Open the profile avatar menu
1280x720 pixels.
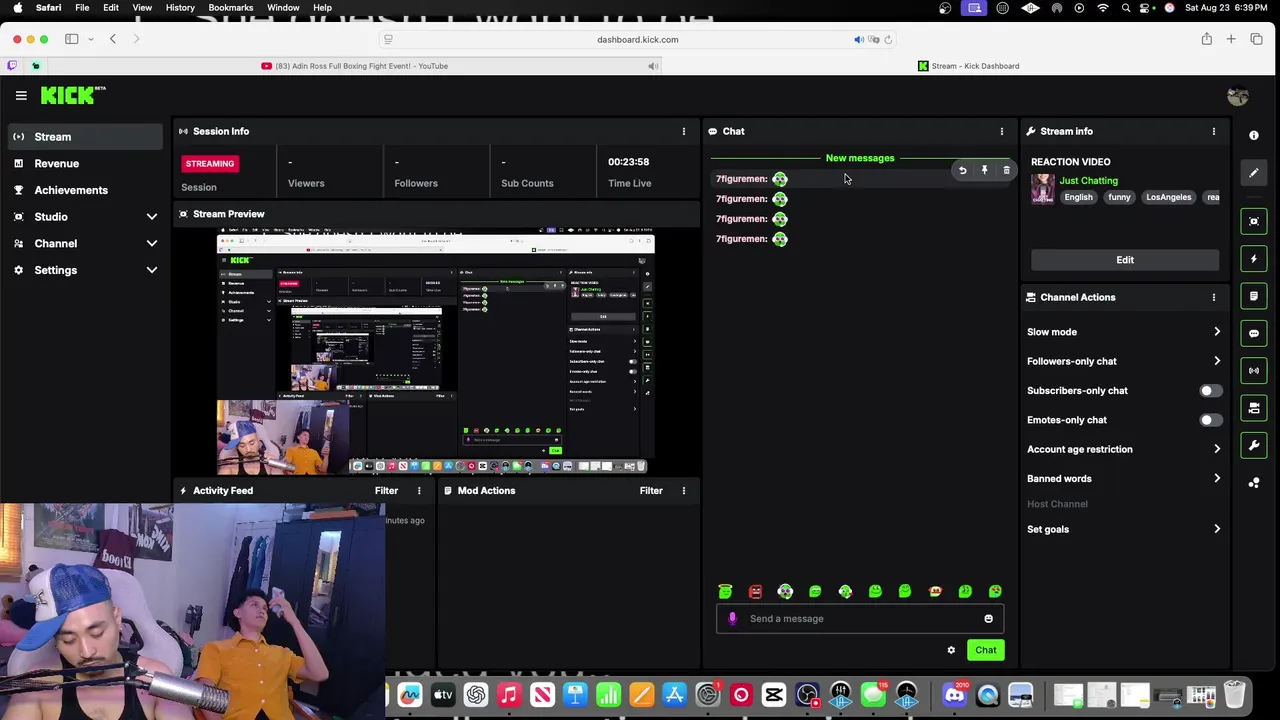tap(1238, 96)
